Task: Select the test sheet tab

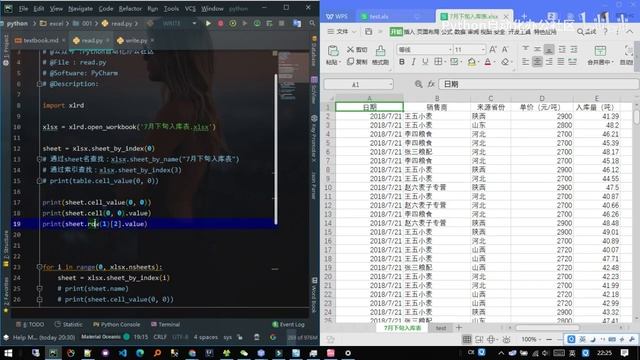Action: tap(440, 328)
